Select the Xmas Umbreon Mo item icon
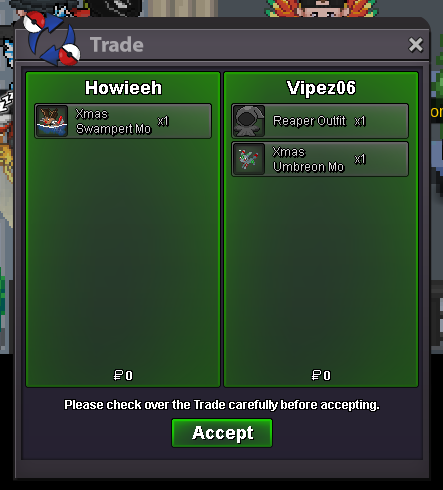The width and height of the screenshot is (443, 490). click(249, 159)
